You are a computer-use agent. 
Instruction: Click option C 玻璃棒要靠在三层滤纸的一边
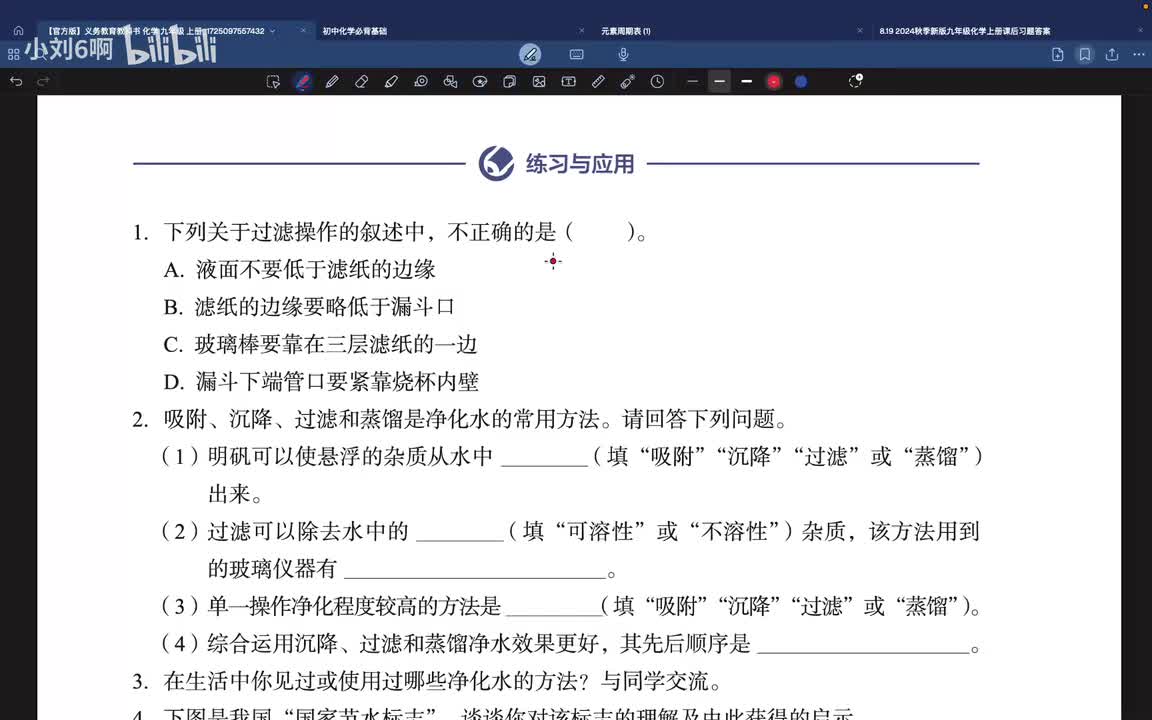tap(320, 345)
